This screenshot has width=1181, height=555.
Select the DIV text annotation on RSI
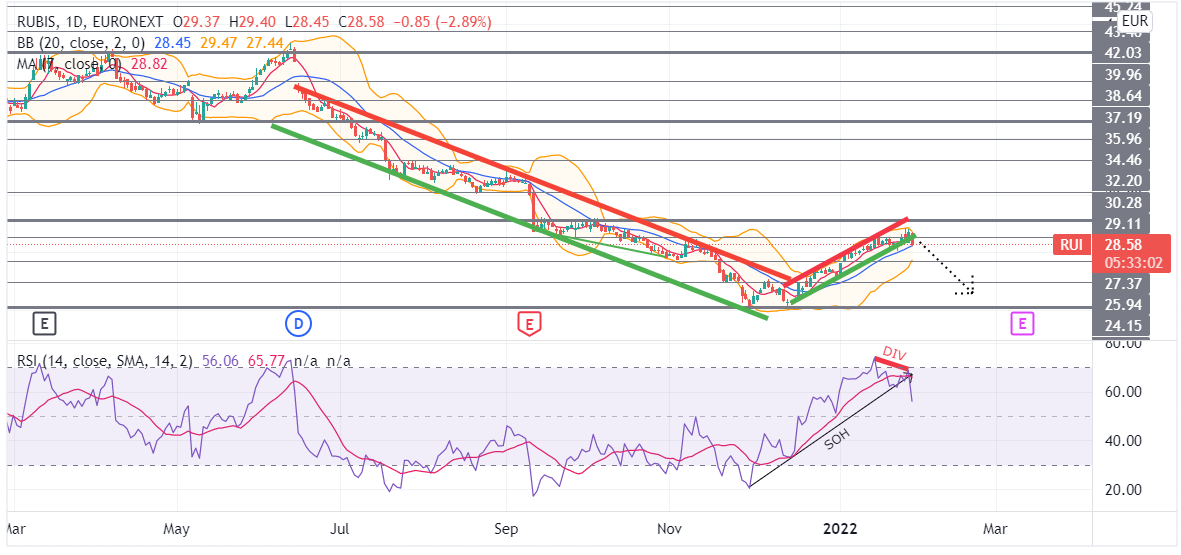click(895, 355)
